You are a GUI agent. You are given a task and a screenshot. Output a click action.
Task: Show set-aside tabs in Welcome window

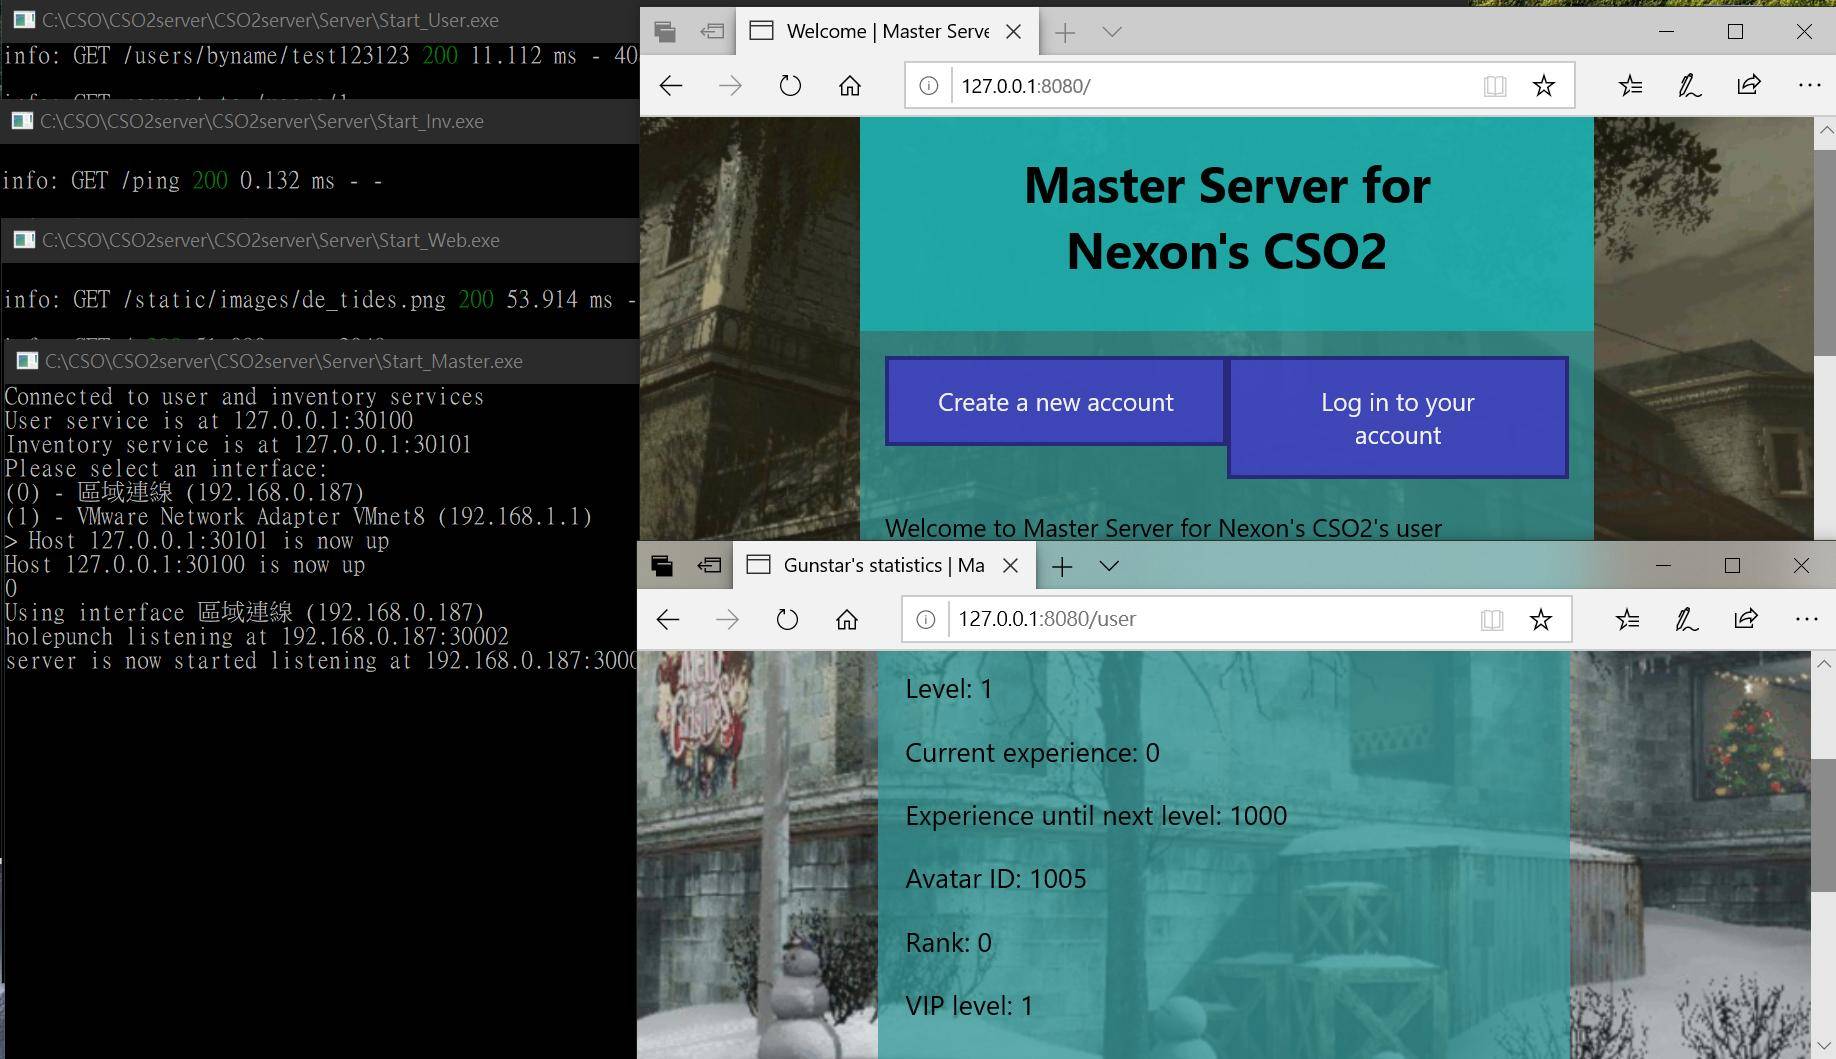665,32
